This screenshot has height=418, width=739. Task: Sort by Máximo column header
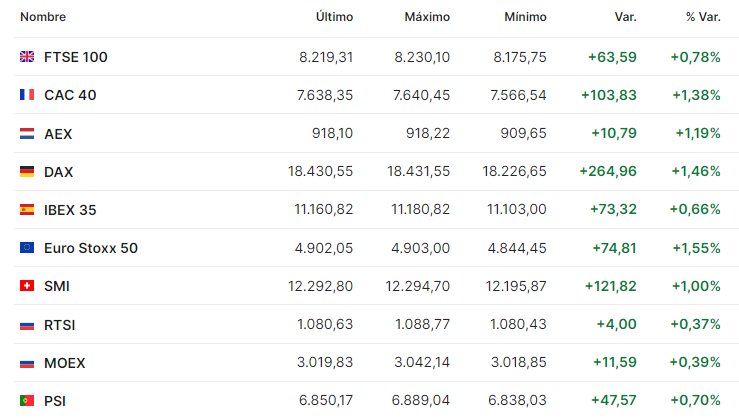click(x=427, y=17)
